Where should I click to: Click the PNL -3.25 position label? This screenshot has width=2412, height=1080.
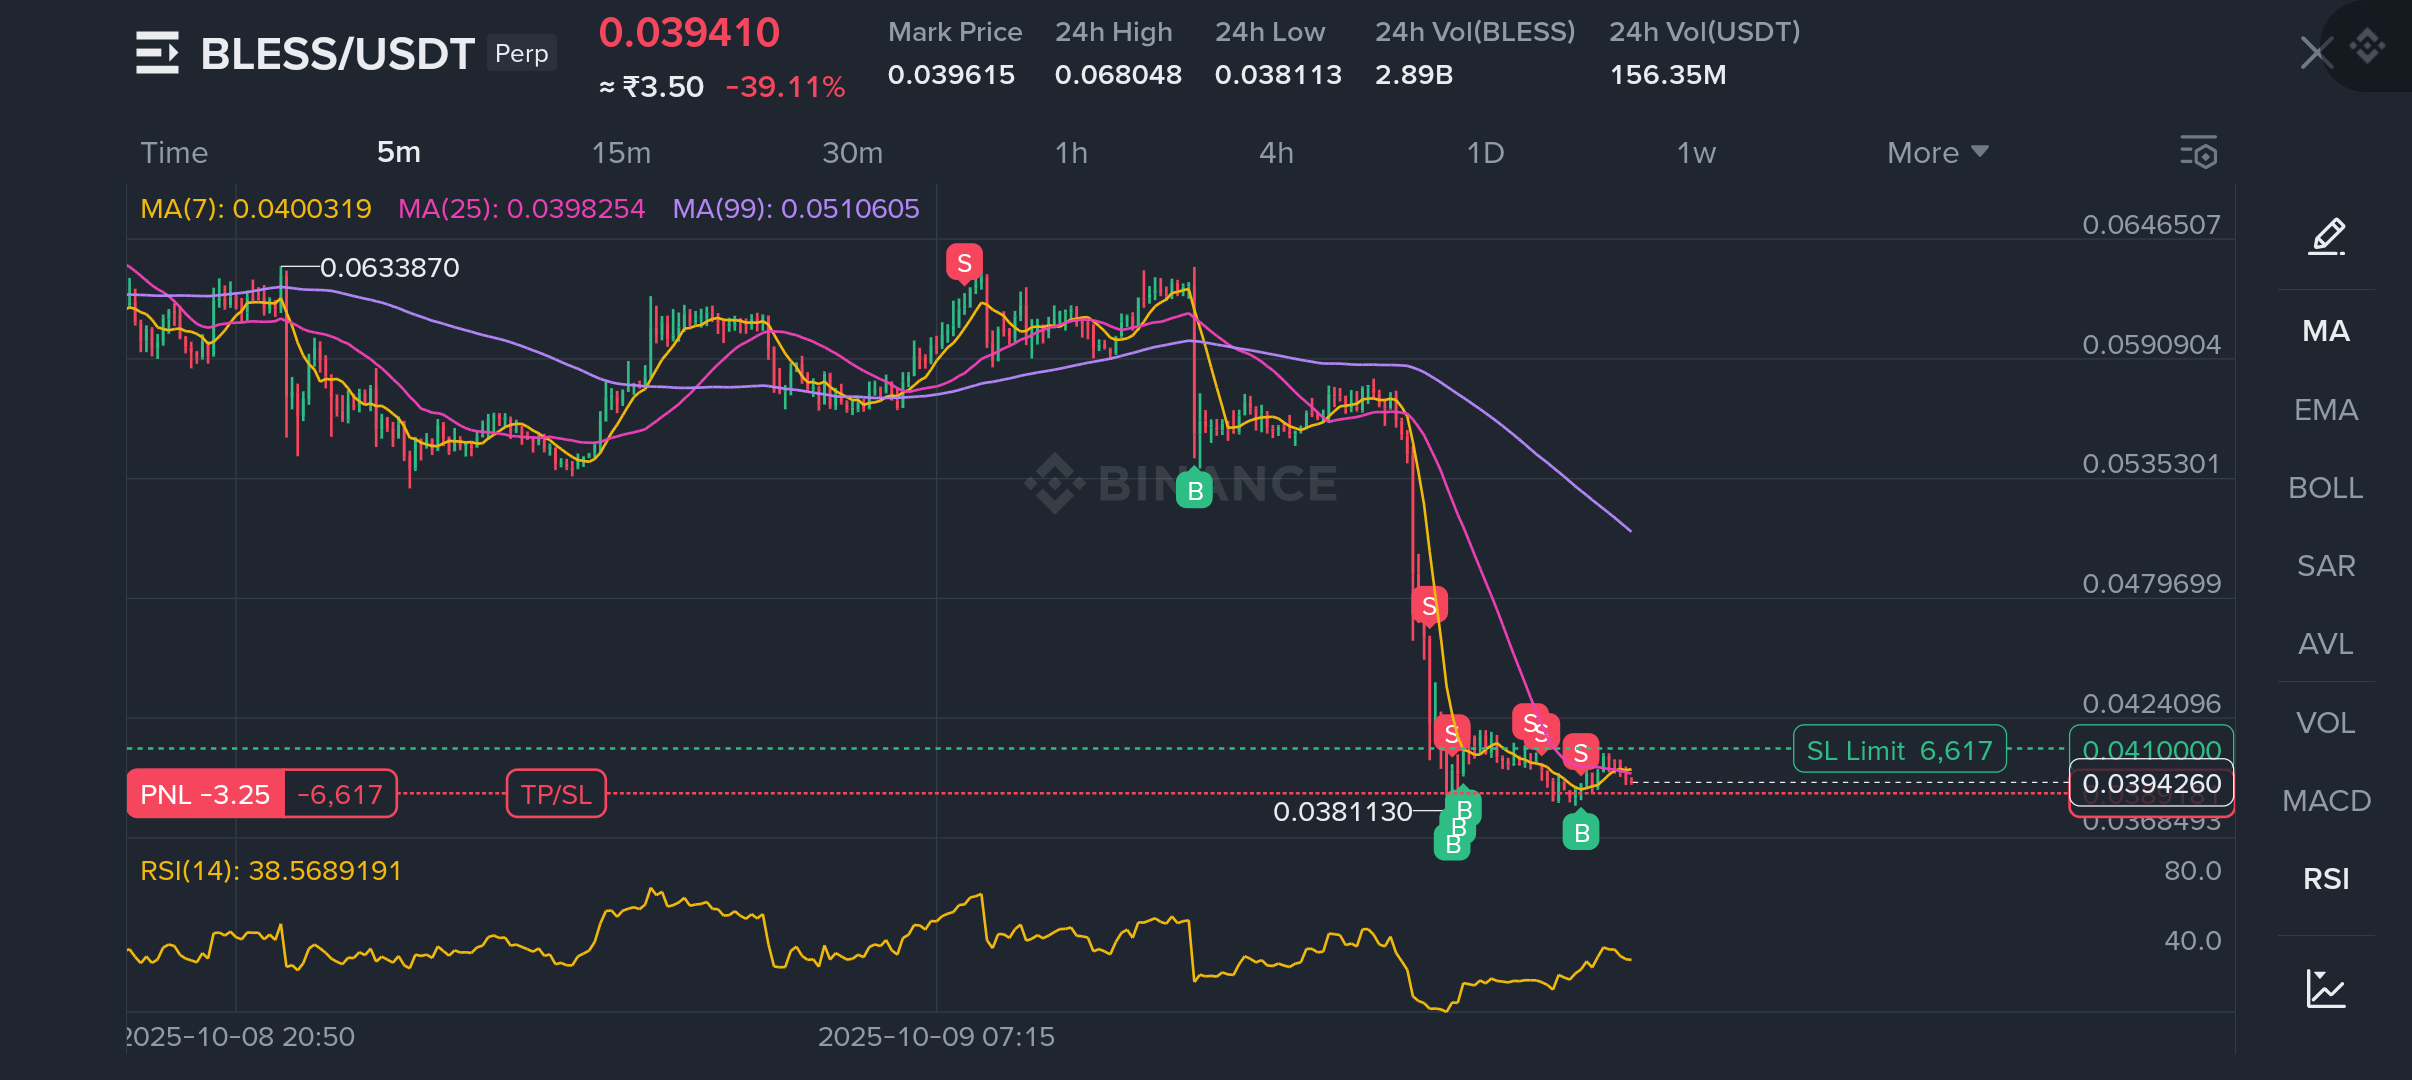(x=206, y=794)
